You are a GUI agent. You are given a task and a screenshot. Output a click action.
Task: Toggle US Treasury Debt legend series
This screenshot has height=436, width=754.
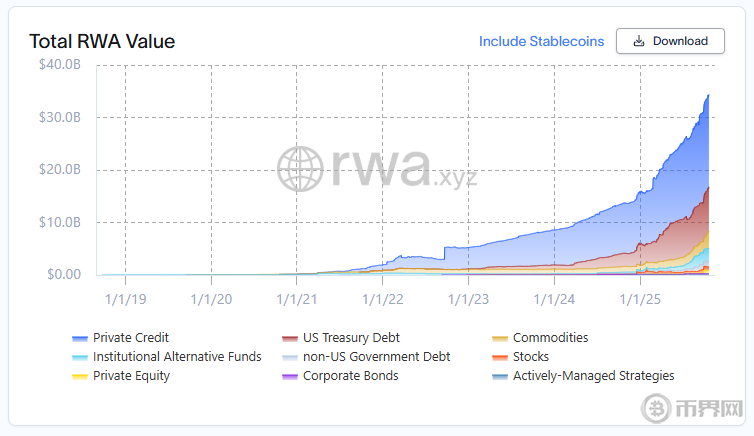351,338
